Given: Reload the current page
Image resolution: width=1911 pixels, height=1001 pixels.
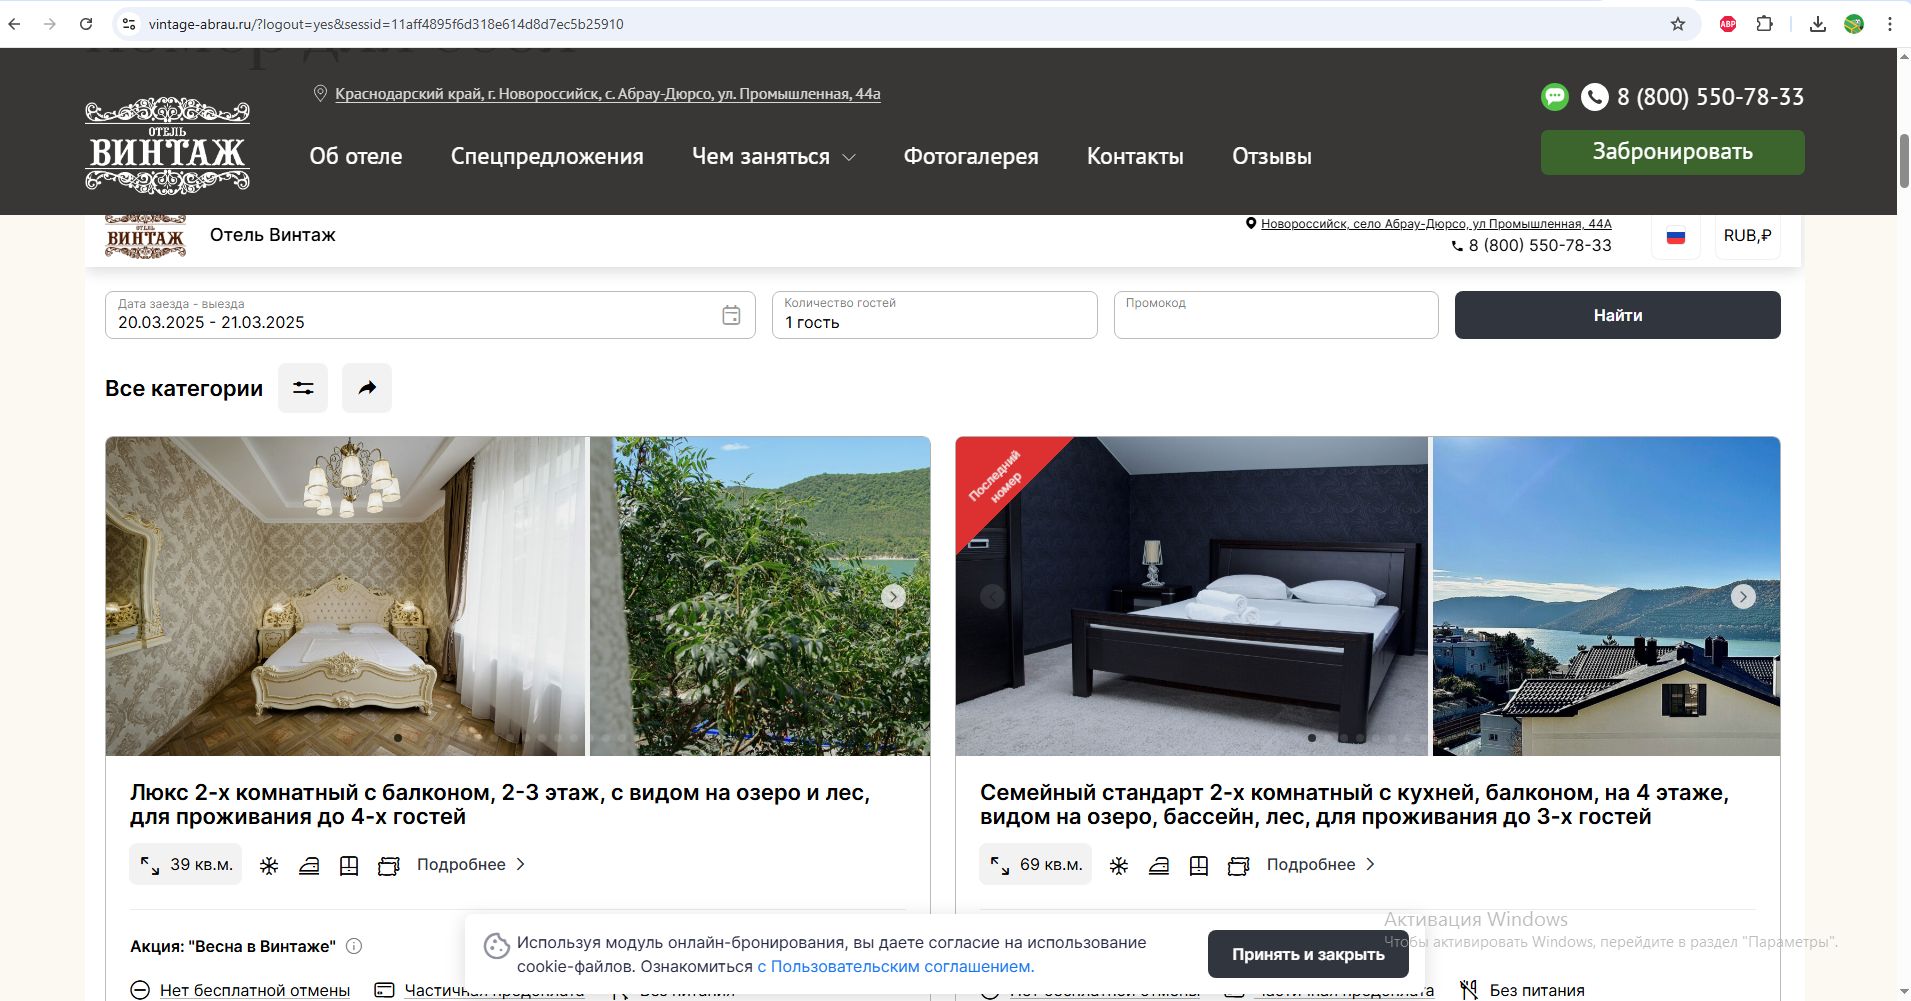Looking at the screenshot, I should [x=86, y=24].
